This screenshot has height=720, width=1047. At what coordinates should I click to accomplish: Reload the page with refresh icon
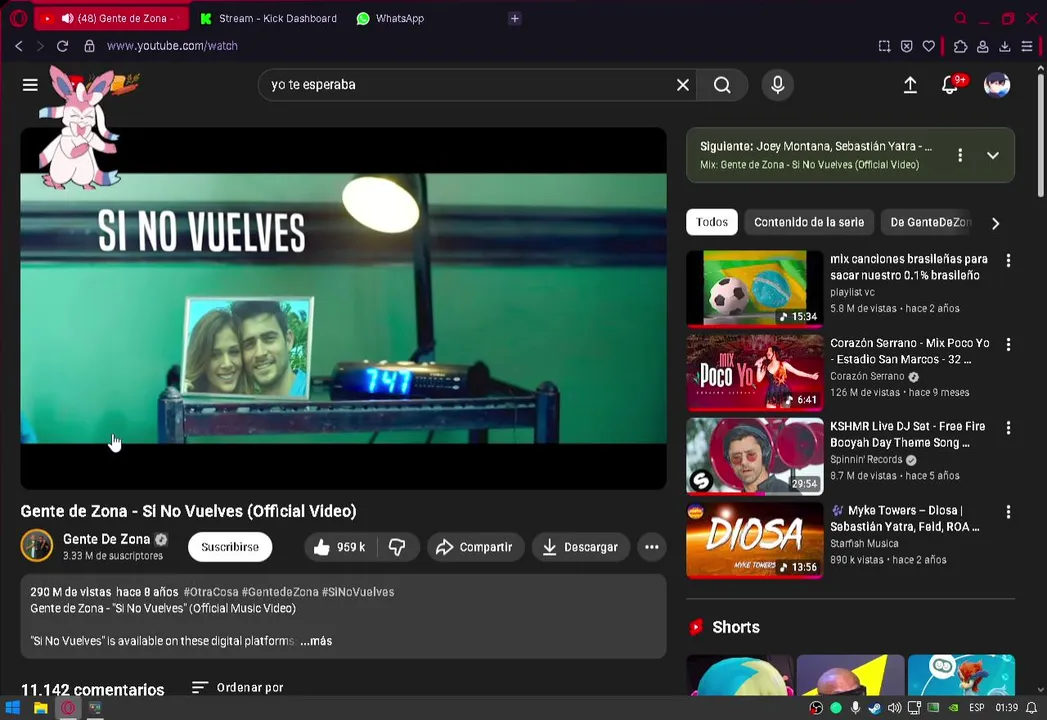62,46
